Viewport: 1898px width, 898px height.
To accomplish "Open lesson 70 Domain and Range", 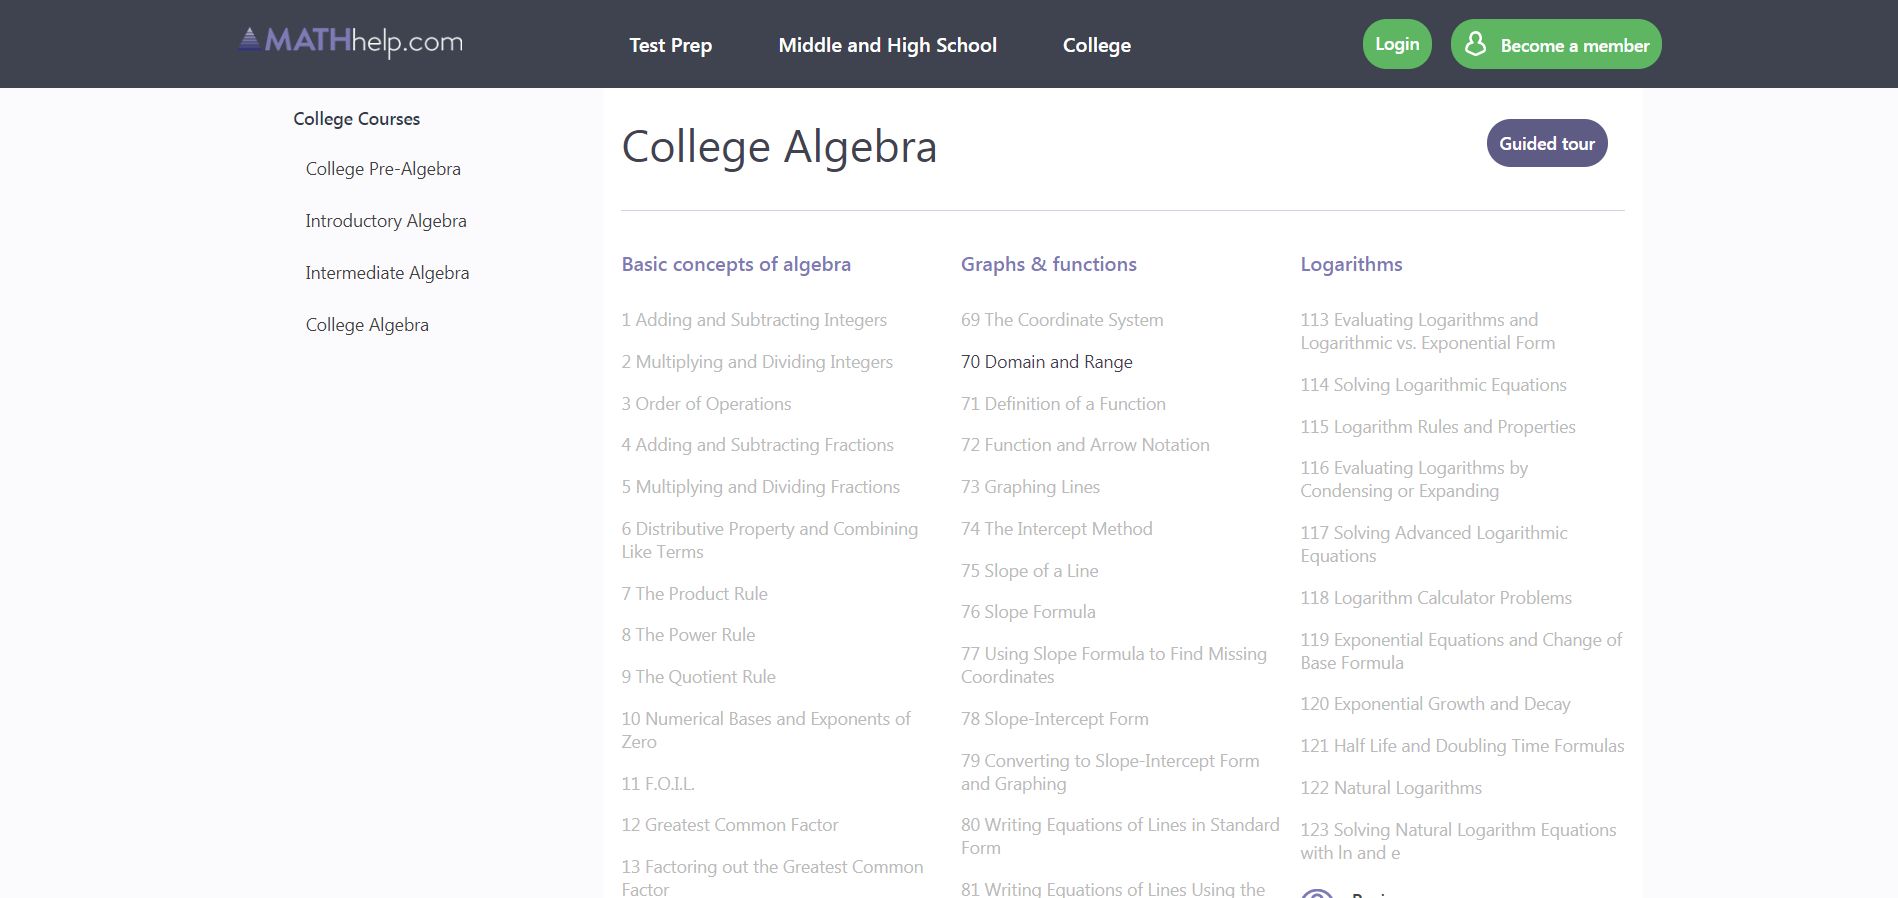I will coord(1046,361).
